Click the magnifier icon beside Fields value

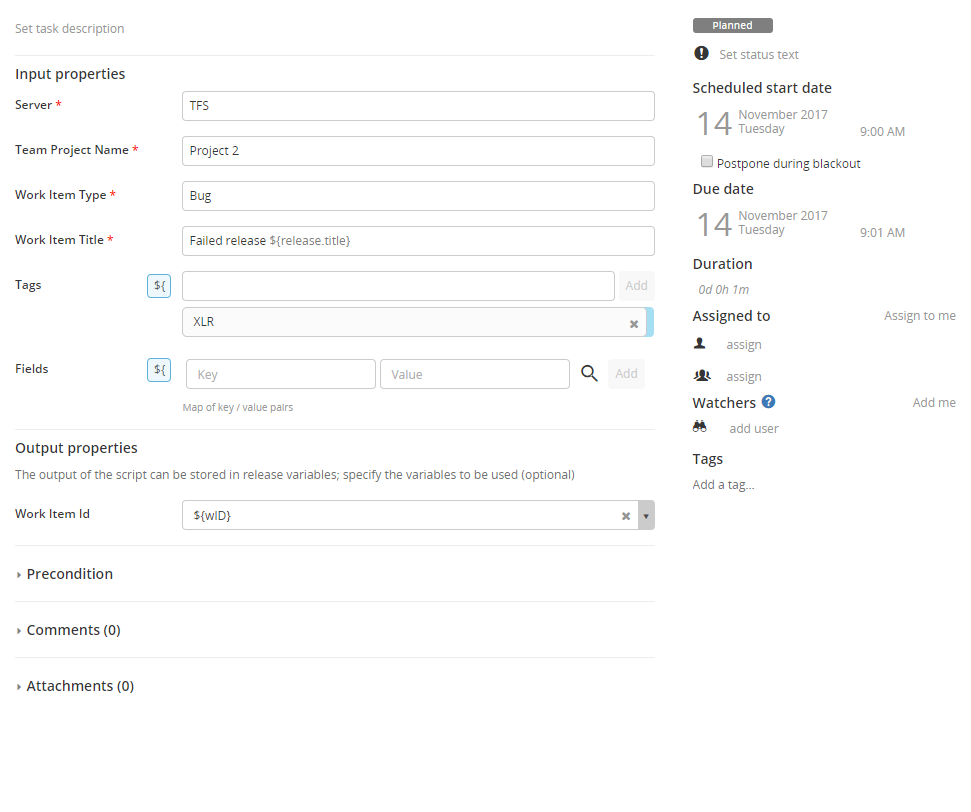point(590,374)
